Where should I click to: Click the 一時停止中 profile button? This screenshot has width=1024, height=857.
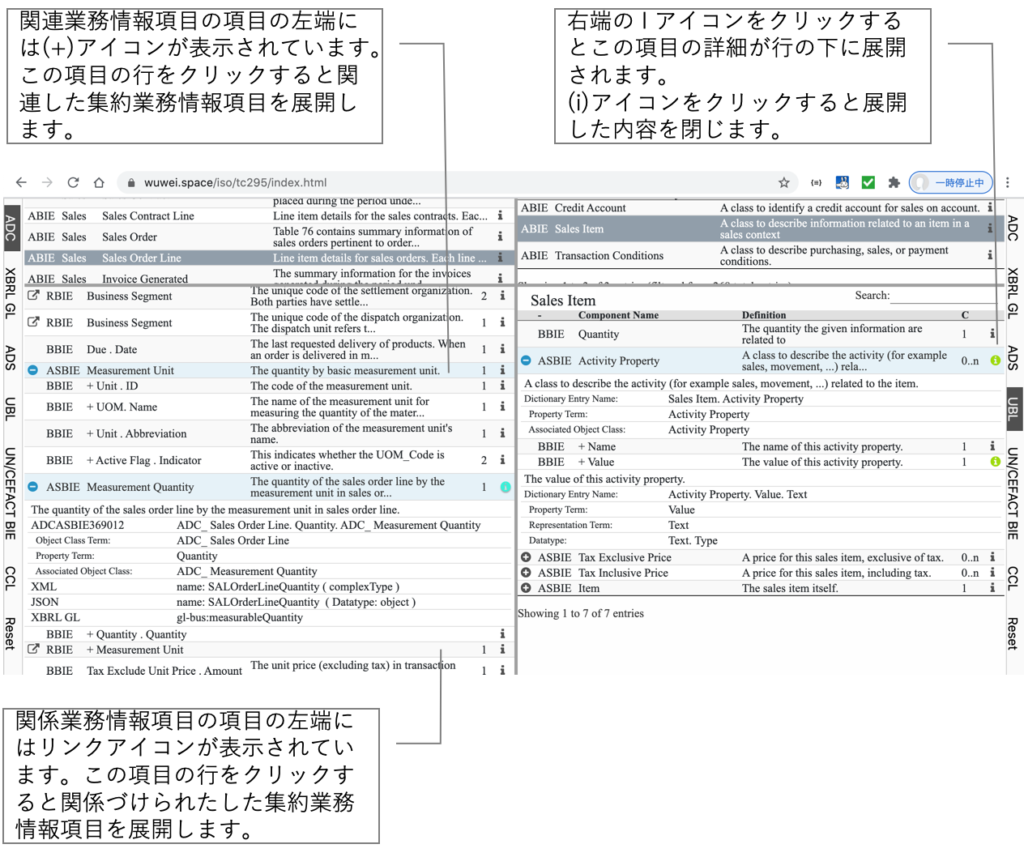tap(951, 182)
